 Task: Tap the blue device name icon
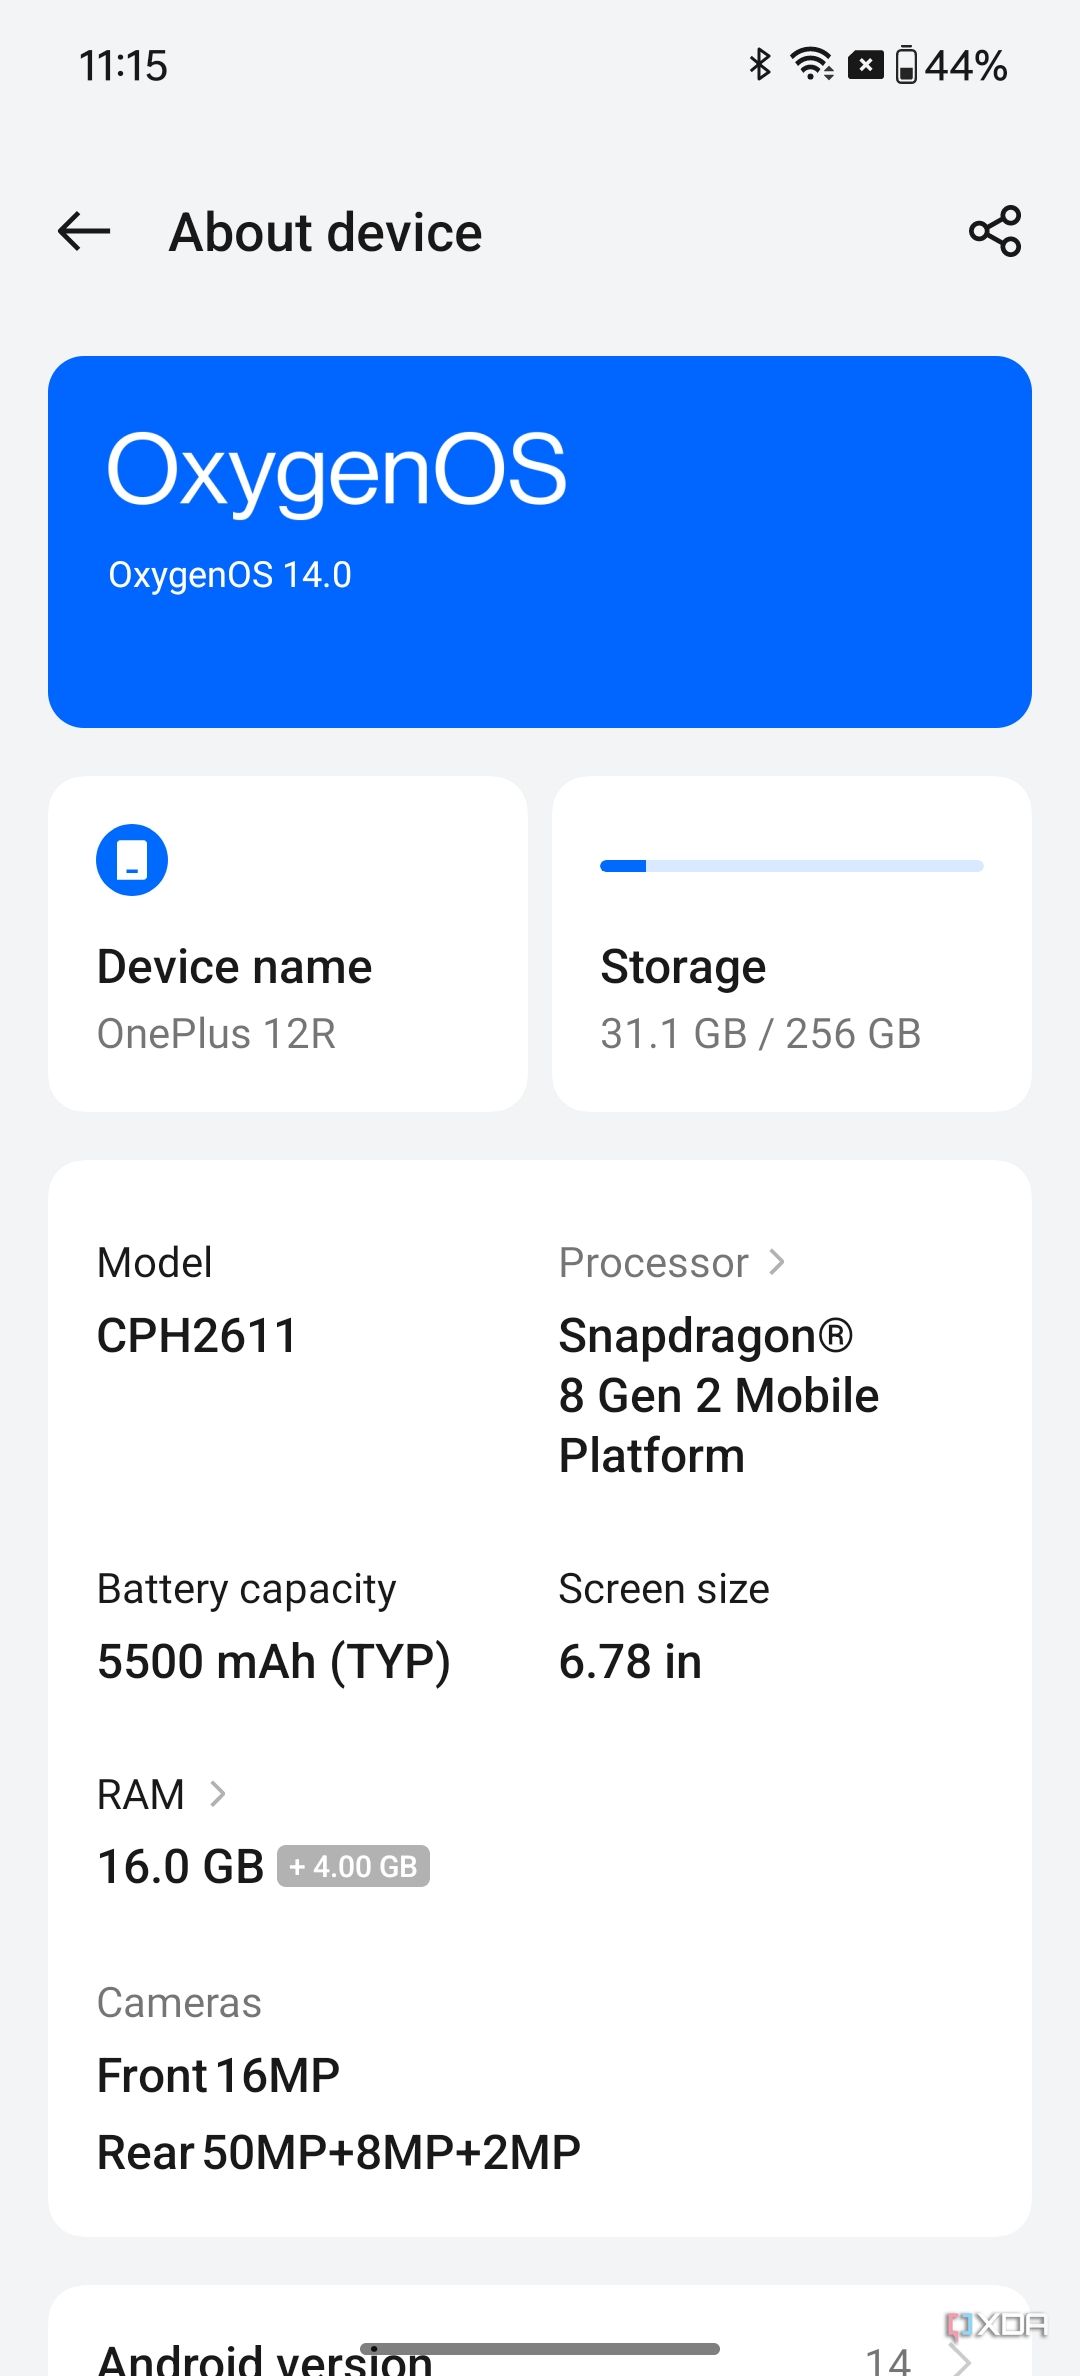coord(132,860)
